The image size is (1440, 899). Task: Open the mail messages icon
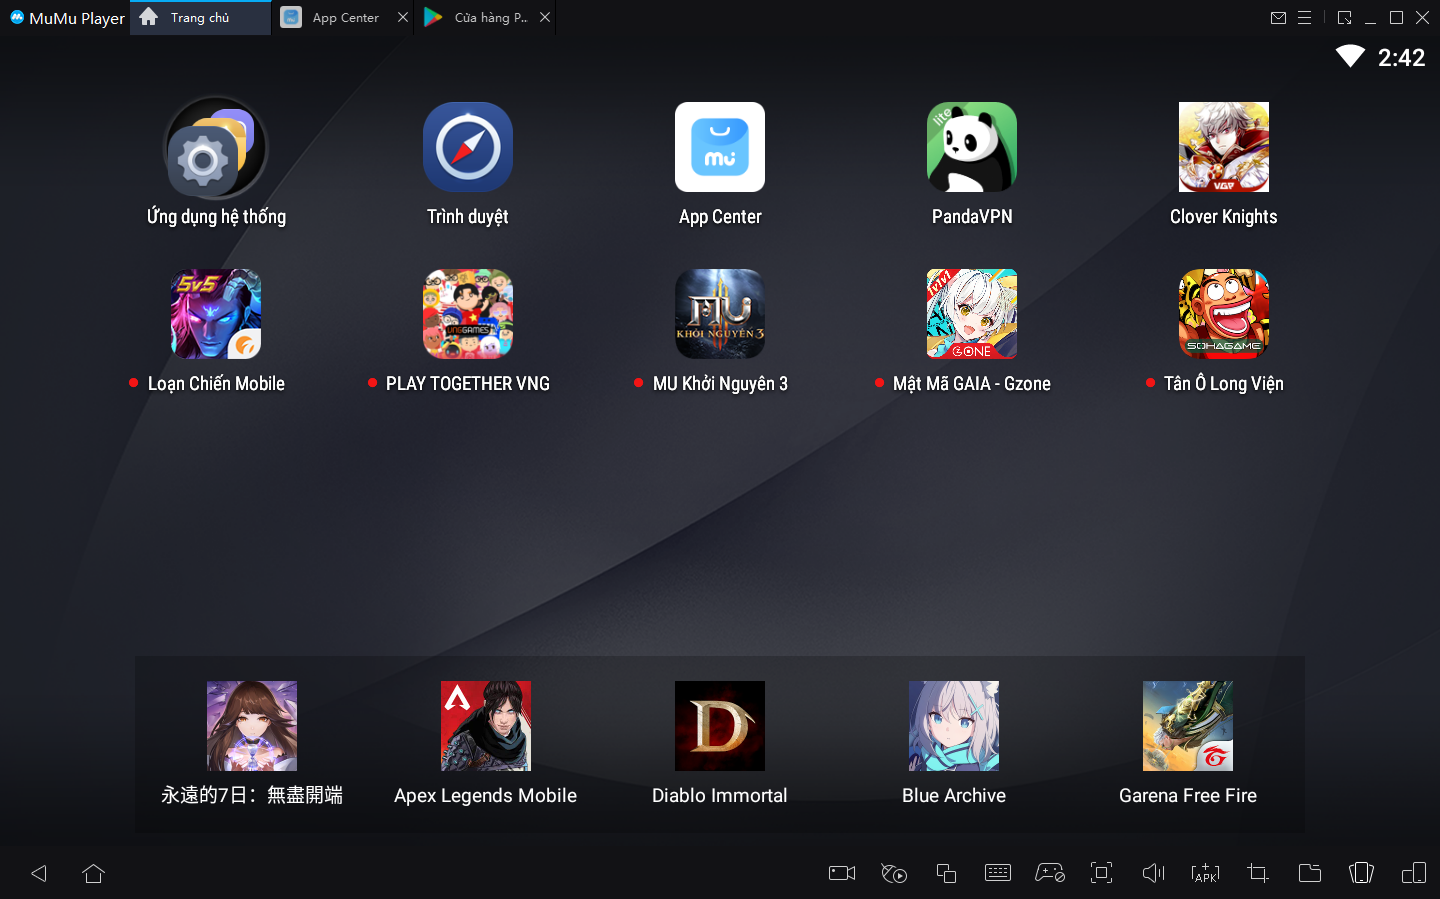pos(1278,18)
